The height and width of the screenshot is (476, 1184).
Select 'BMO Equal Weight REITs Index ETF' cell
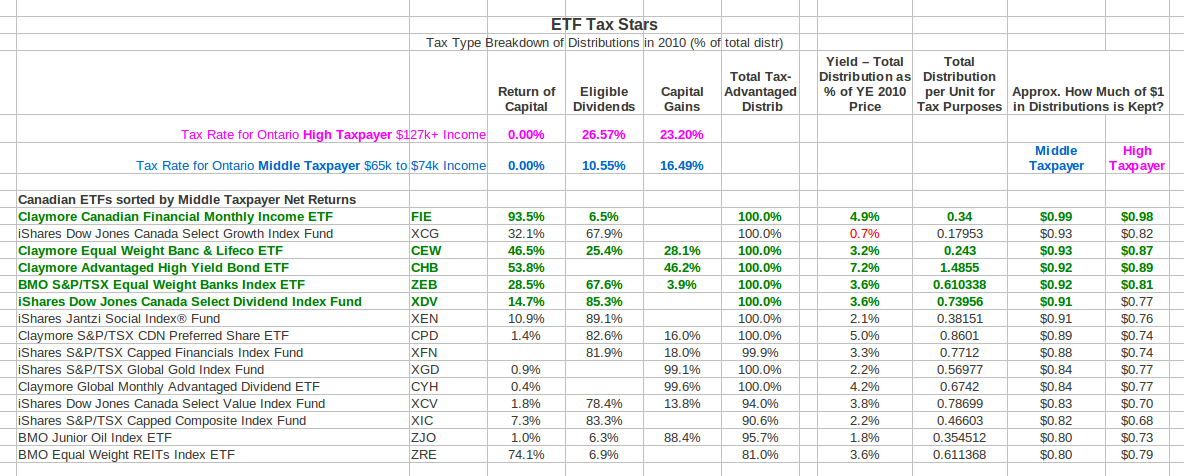126,454
